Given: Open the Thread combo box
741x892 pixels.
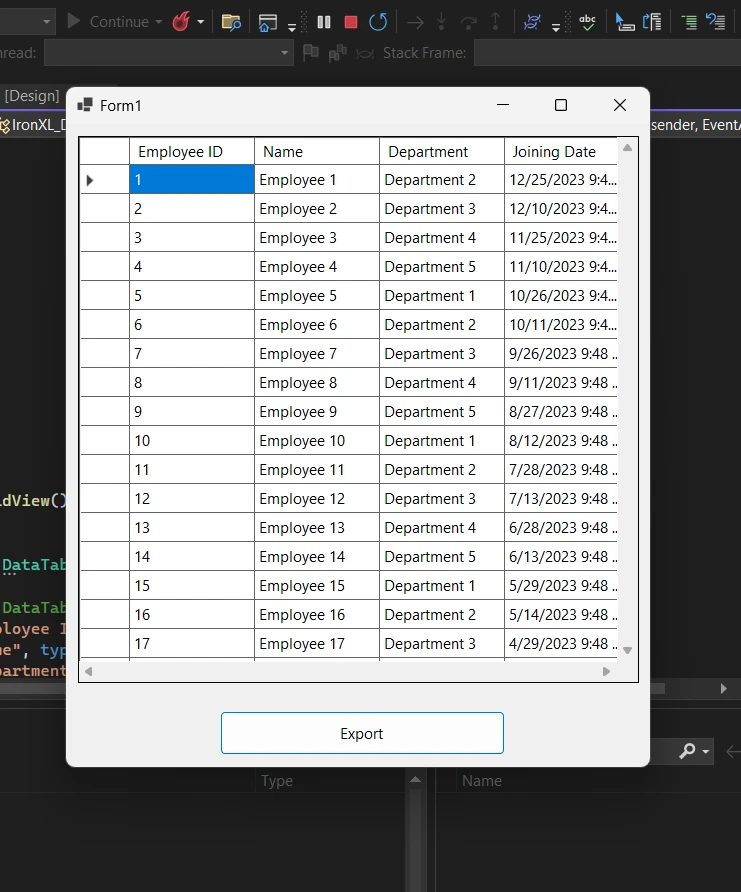Looking at the screenshot, I should point(168,52).
